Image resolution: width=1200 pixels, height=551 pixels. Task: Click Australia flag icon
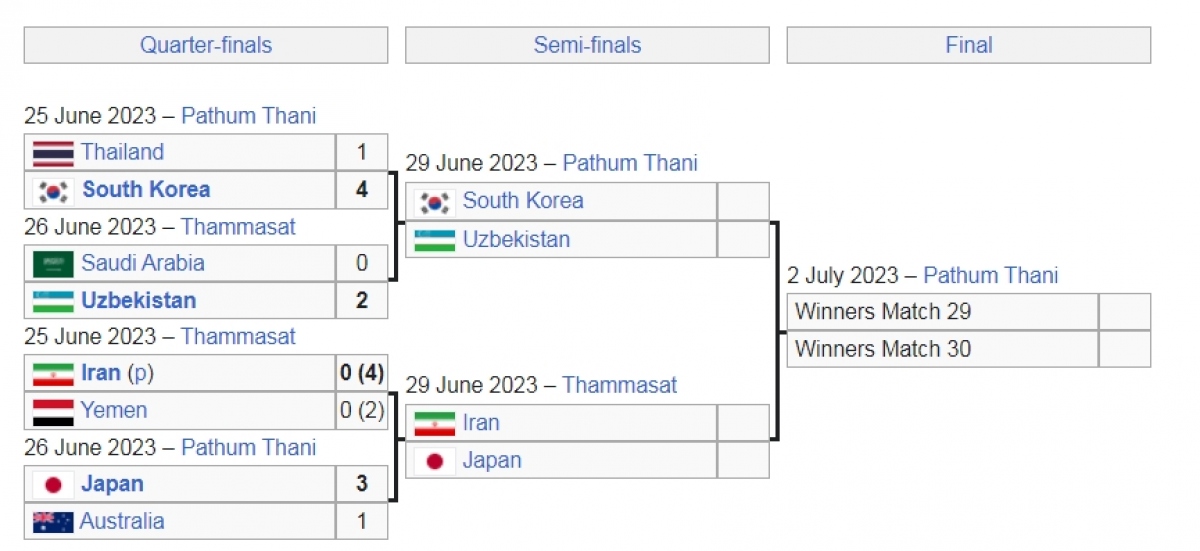[53, 522]
